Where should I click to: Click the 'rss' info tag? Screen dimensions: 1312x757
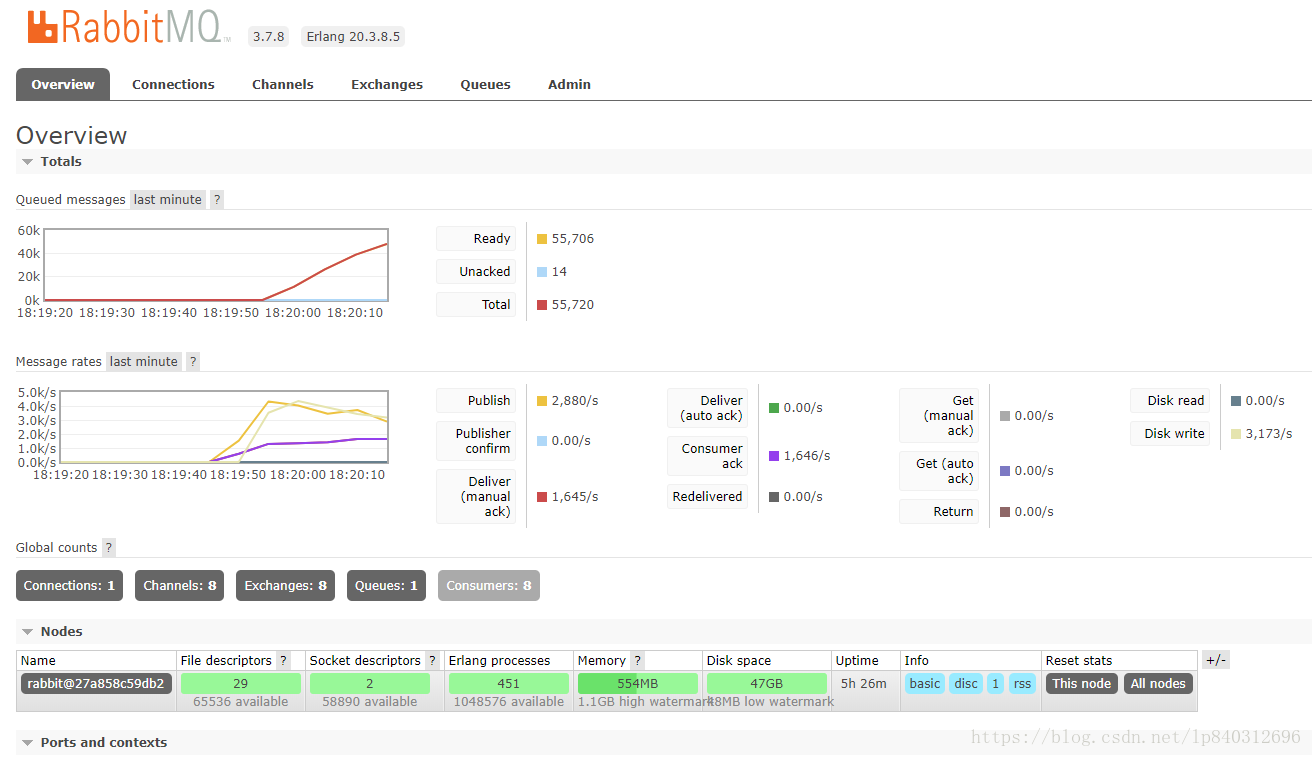1022,683
